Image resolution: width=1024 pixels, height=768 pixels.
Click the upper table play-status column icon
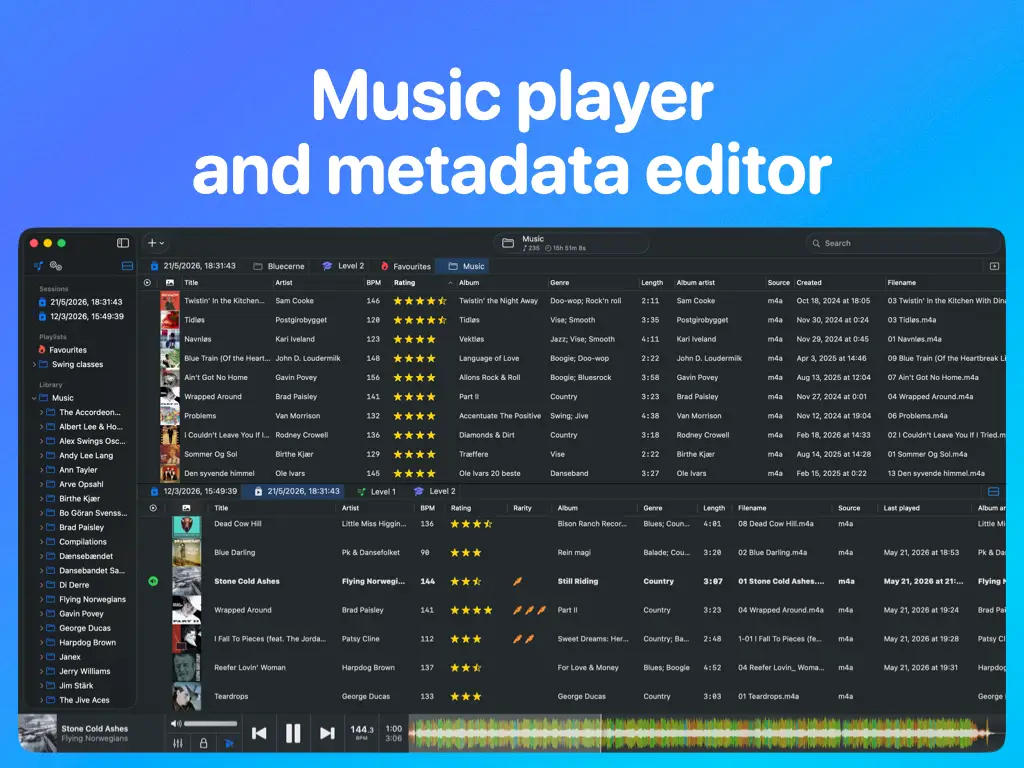pos(148,283)
